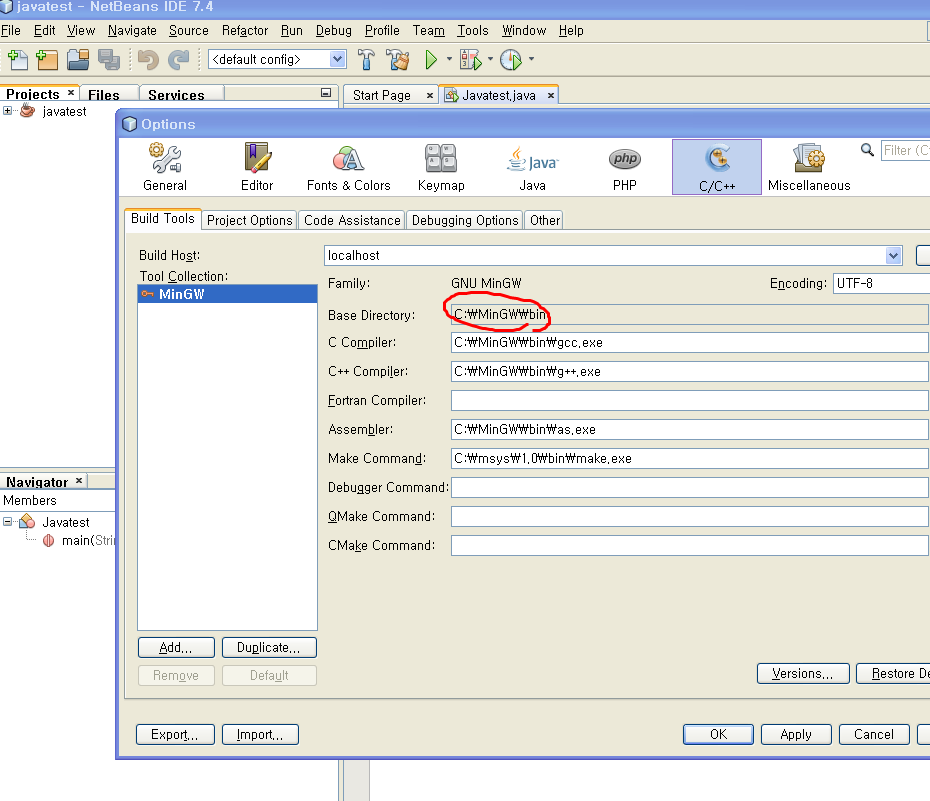Open the Editor options category

[x=257, y=167]
